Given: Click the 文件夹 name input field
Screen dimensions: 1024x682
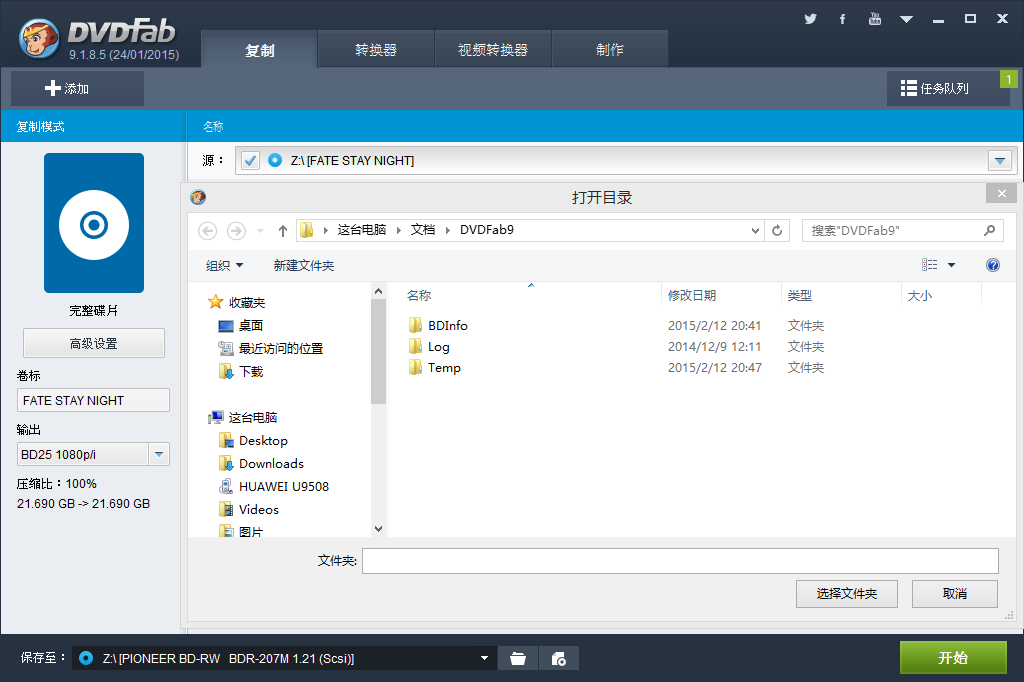Looking at the screenshot, I should 680,561.
